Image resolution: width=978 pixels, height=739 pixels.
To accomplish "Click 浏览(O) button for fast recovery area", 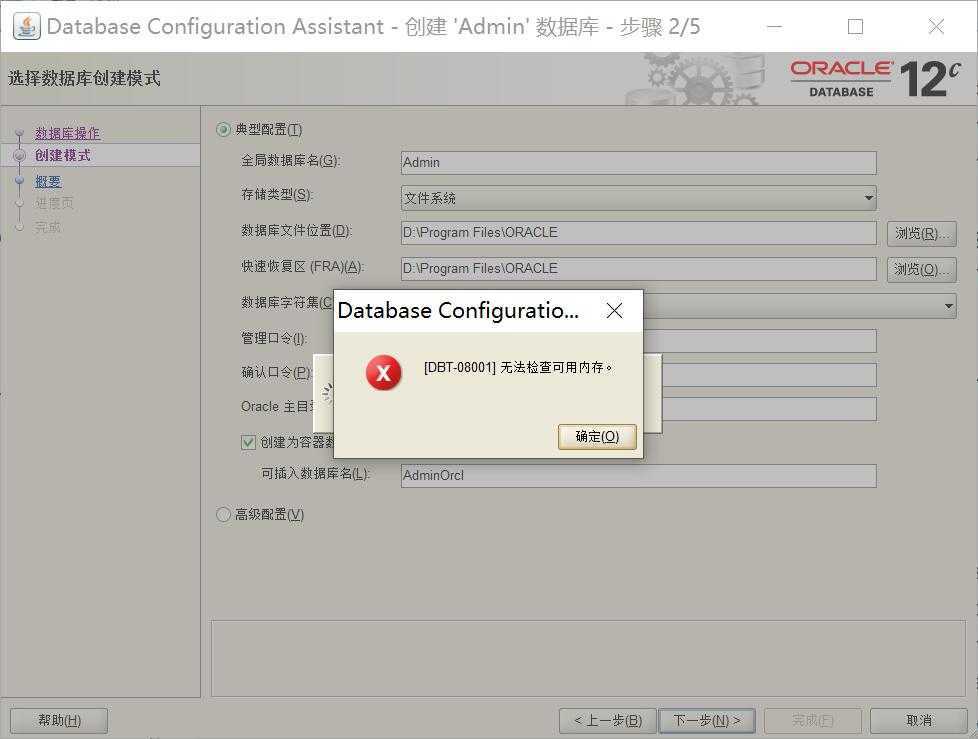I will (921, 269).
